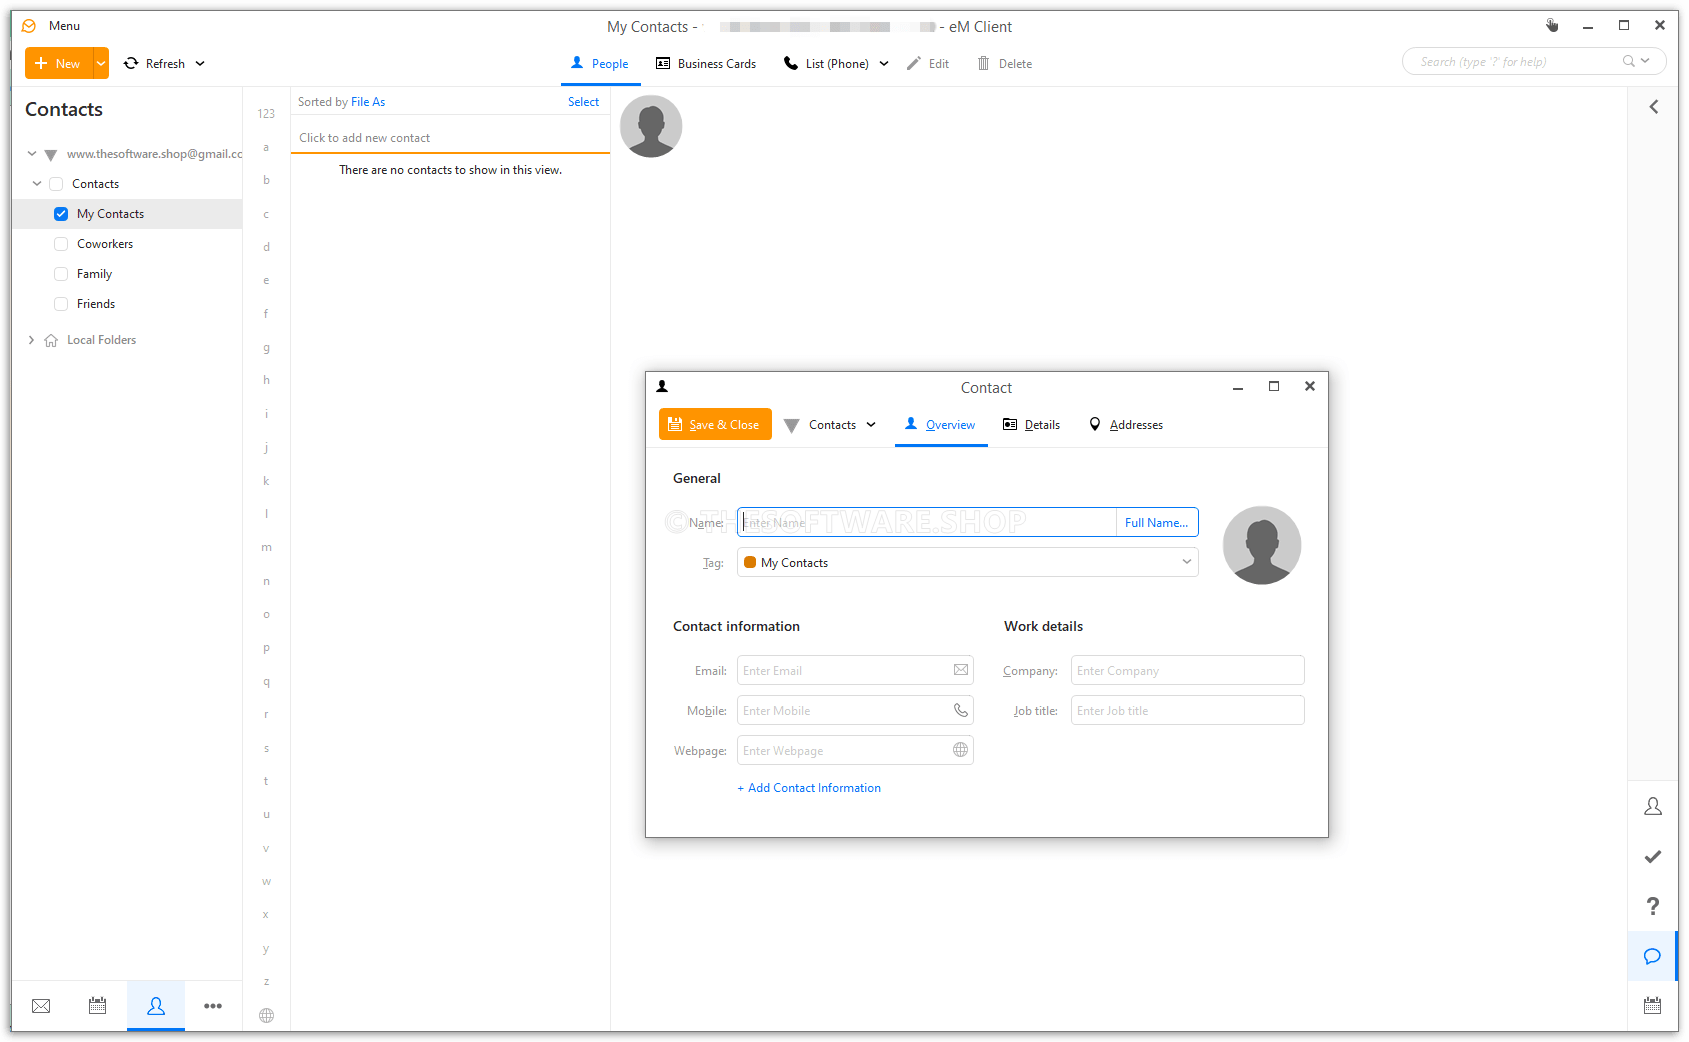Click the Add Contact Information link

coord(809,787)
